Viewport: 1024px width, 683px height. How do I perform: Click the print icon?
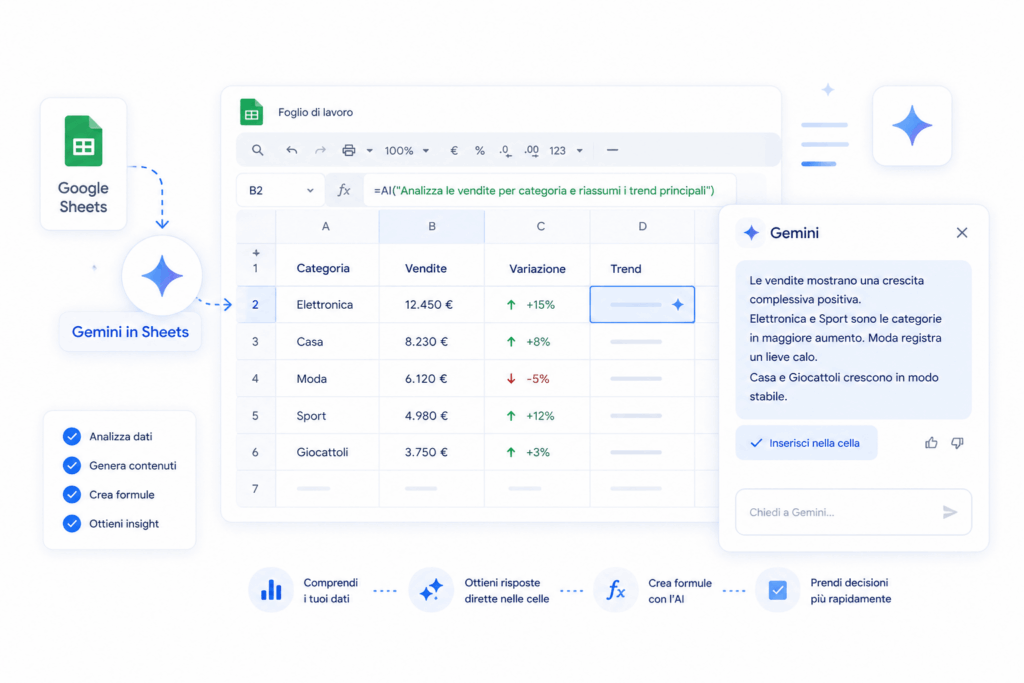tap(349, 150)
